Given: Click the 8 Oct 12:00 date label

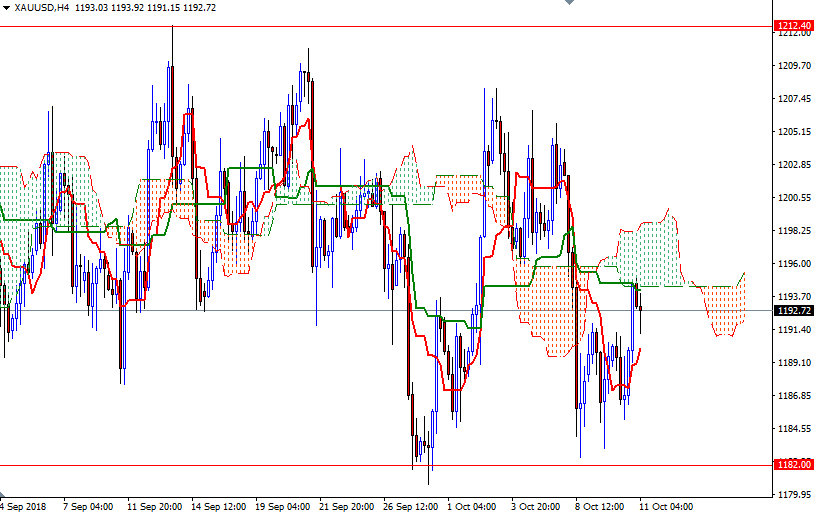Looking at the screenshot, I should pos(602,506).
